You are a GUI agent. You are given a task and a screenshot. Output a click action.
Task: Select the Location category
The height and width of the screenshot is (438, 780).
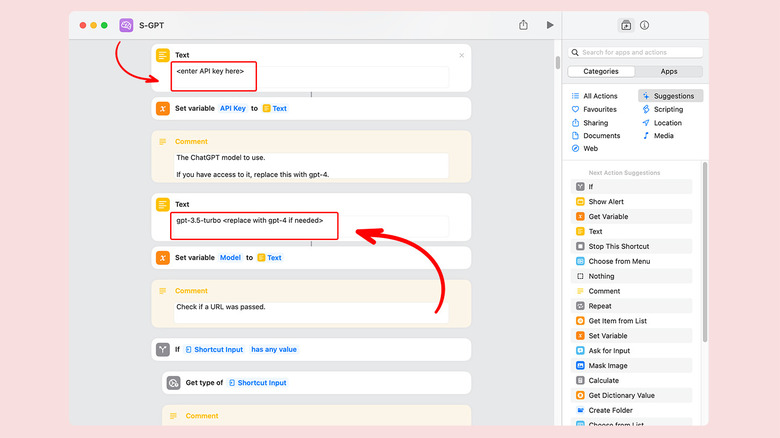(x=646, y=122)
